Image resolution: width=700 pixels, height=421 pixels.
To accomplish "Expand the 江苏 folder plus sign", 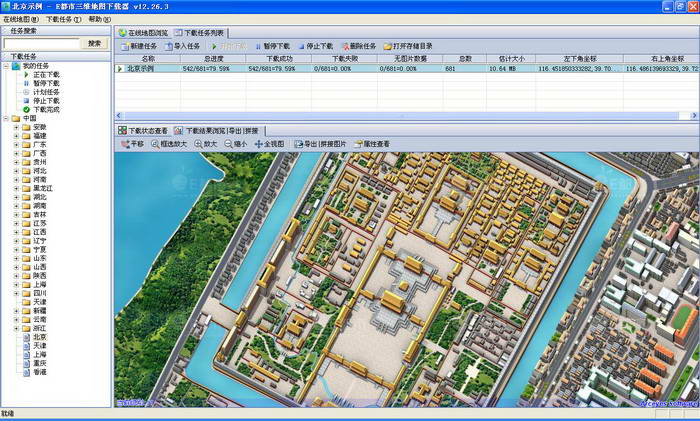I will pyautogui.click(x=17, y=223).
